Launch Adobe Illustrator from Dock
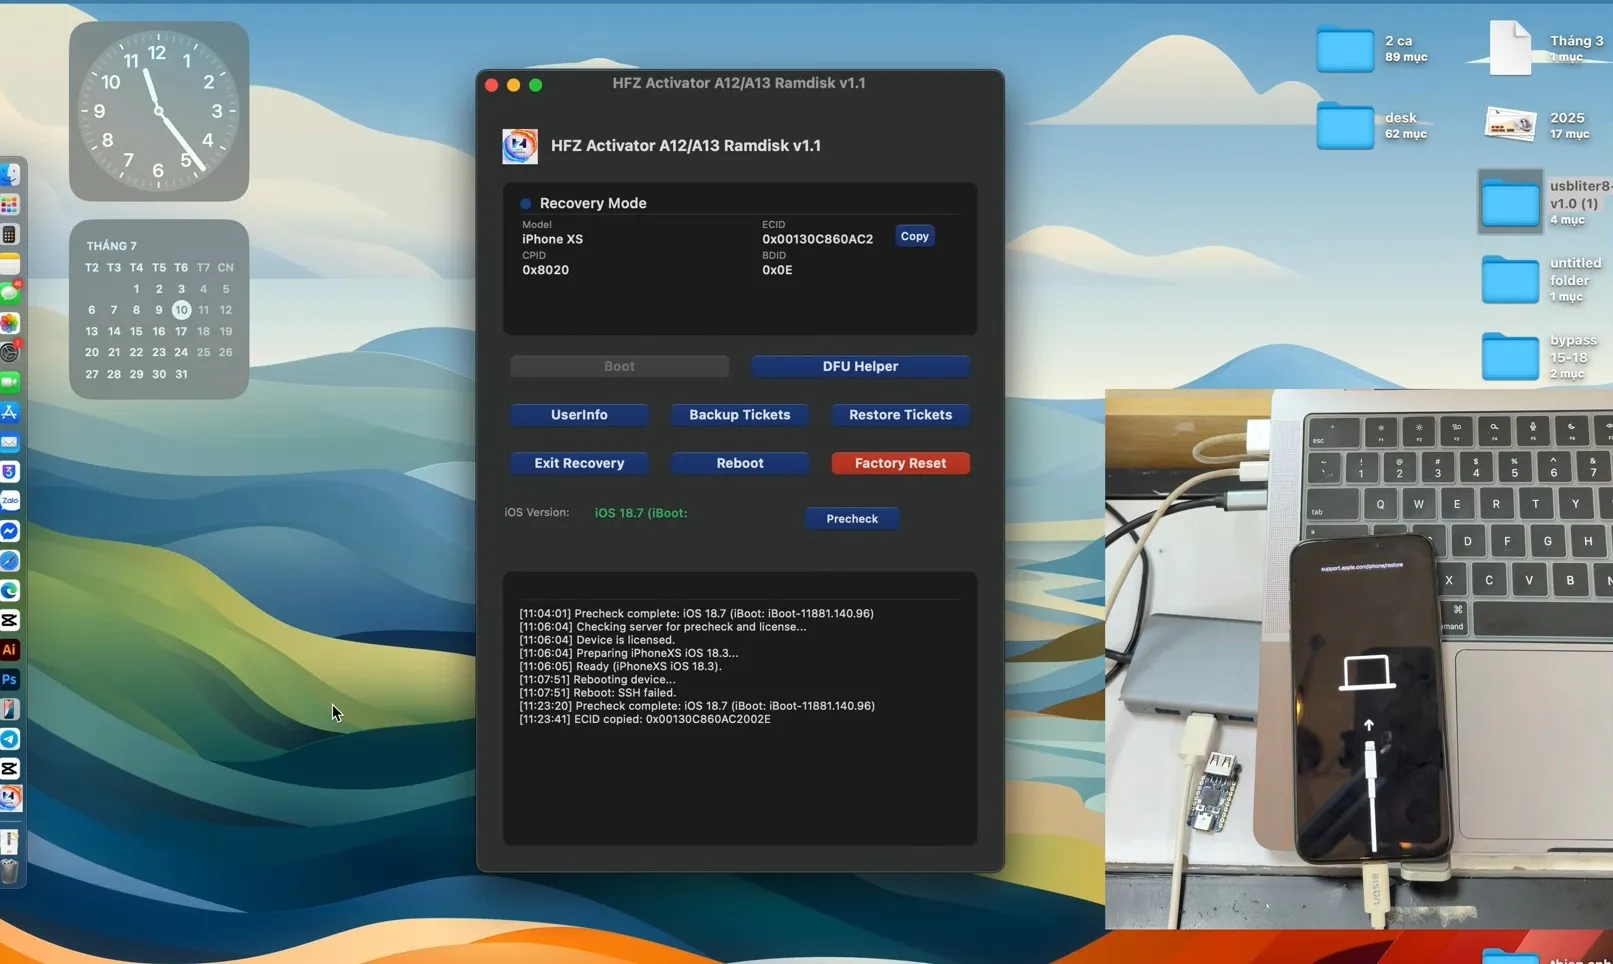The image size is (1613, 964). pyautogui.click(x=10, y=650)
